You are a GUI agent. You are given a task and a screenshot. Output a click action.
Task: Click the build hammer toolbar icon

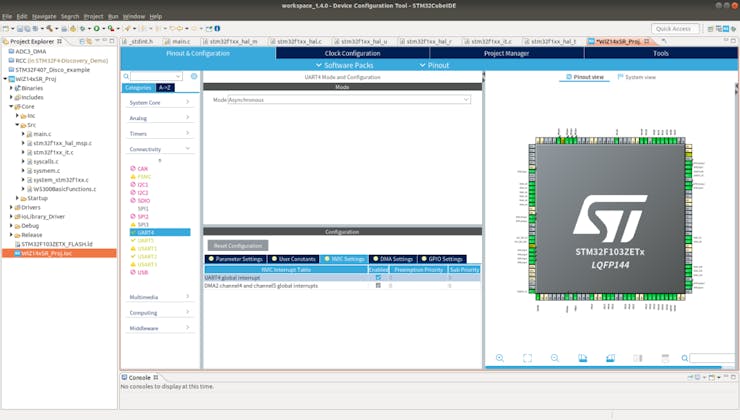[x=50, y=28]
